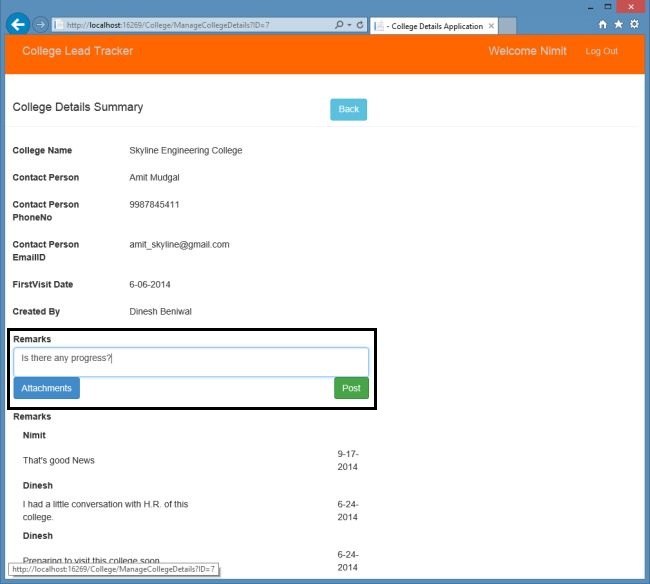
Task: Open the College Lead Tracker brand link
Action: [x=78, y=51]
